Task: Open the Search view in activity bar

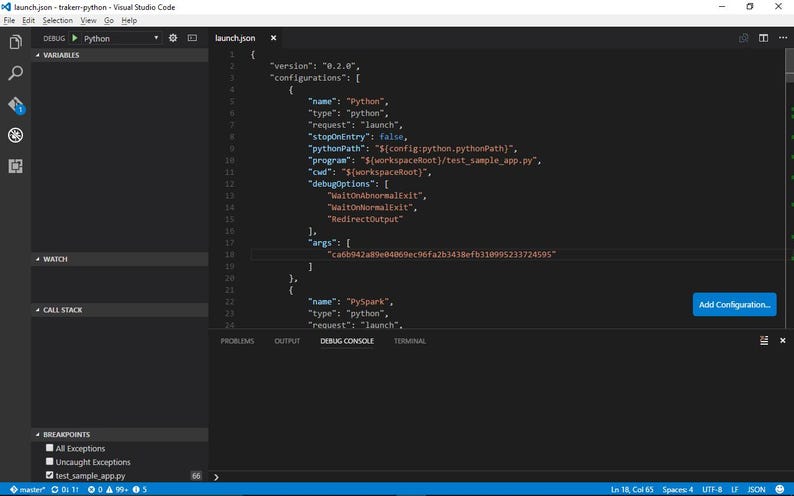Action: point(15,73)
